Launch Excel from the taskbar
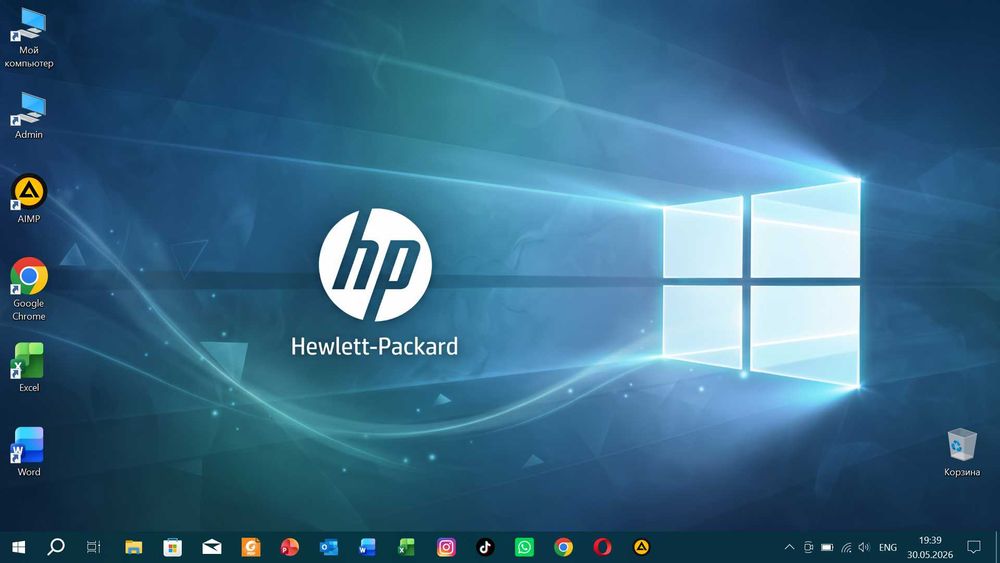This screenshot has width=1000, height=563. [407, 547]
